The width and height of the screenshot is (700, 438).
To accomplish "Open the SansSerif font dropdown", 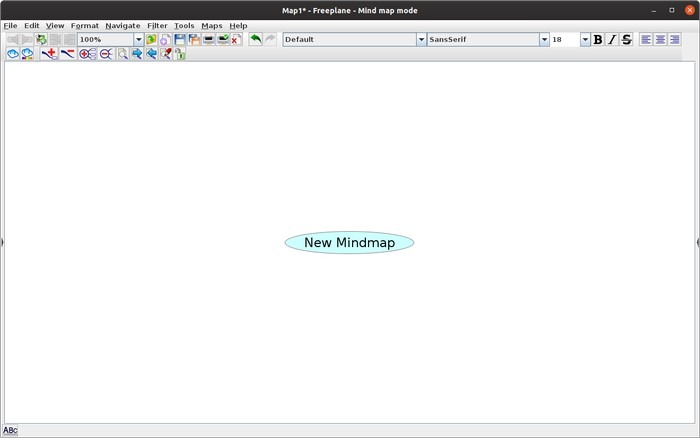I will coord(544,39).
